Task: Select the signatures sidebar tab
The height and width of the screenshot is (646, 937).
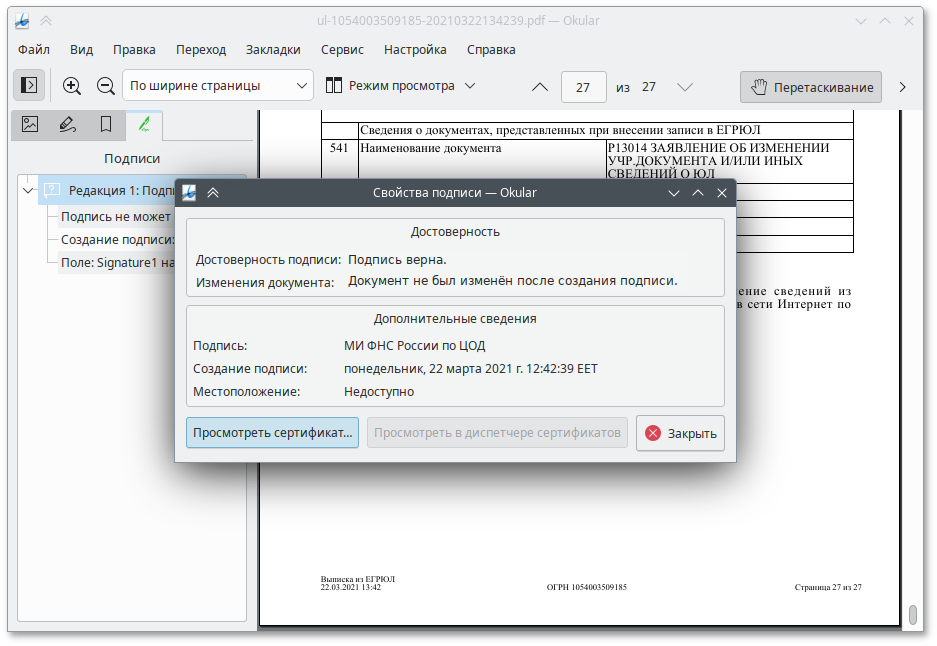Action: coord(144,125)
